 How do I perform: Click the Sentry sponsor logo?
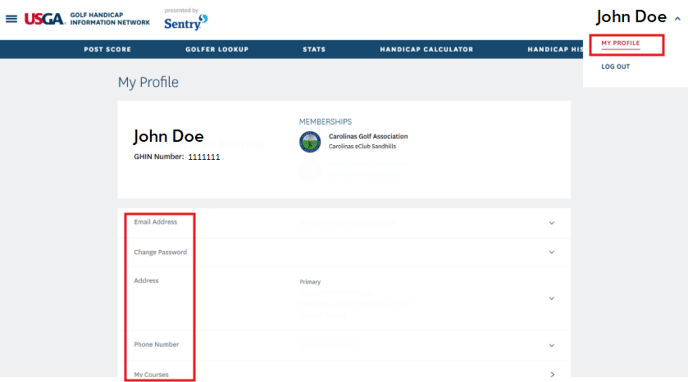[x=186, y=22]
